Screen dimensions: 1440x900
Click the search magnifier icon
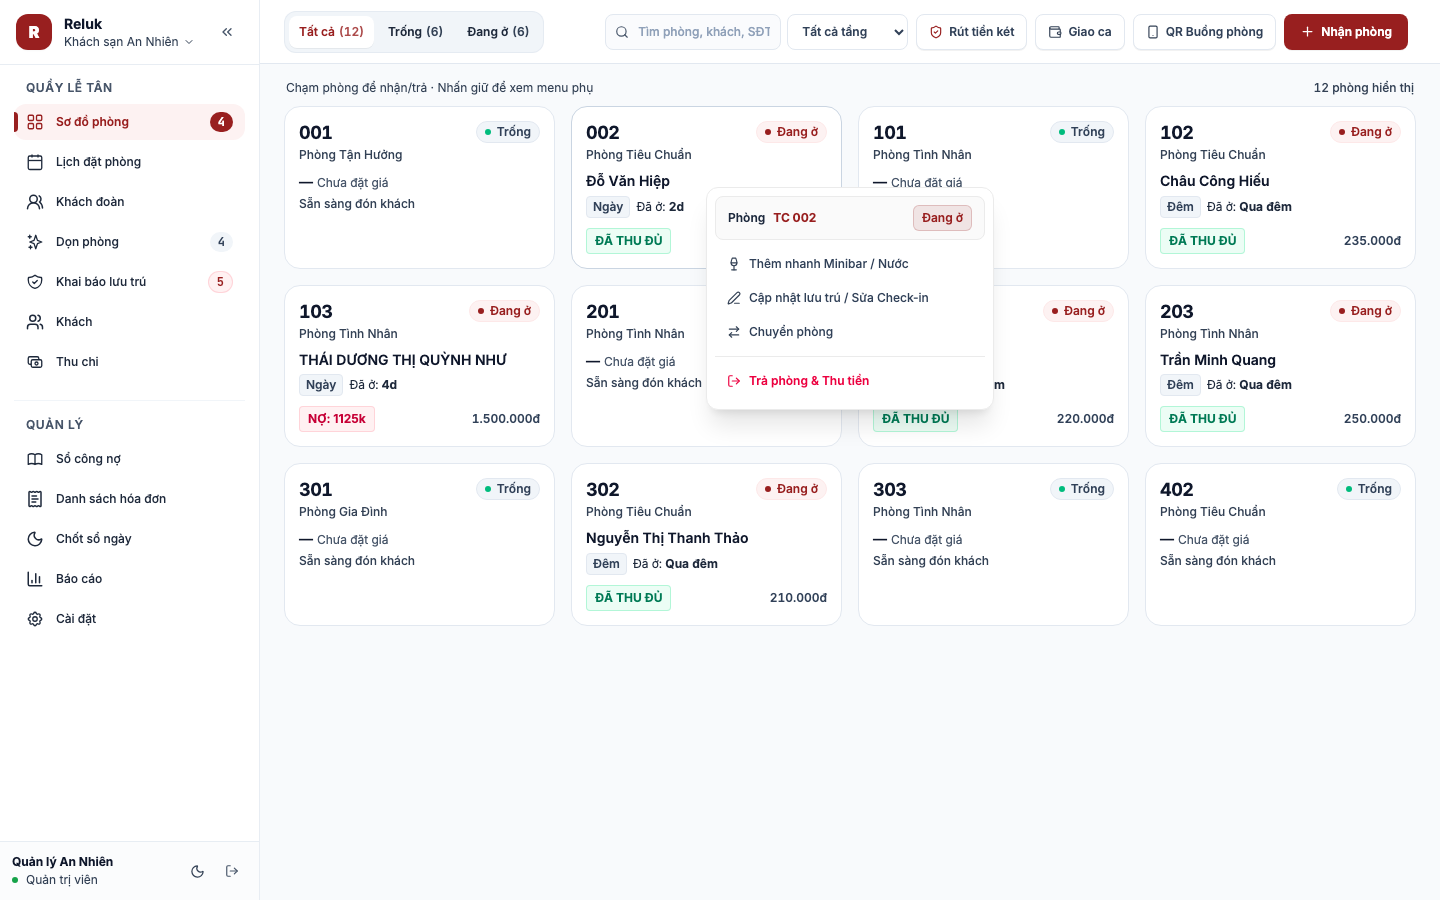(x=622, y=32)
